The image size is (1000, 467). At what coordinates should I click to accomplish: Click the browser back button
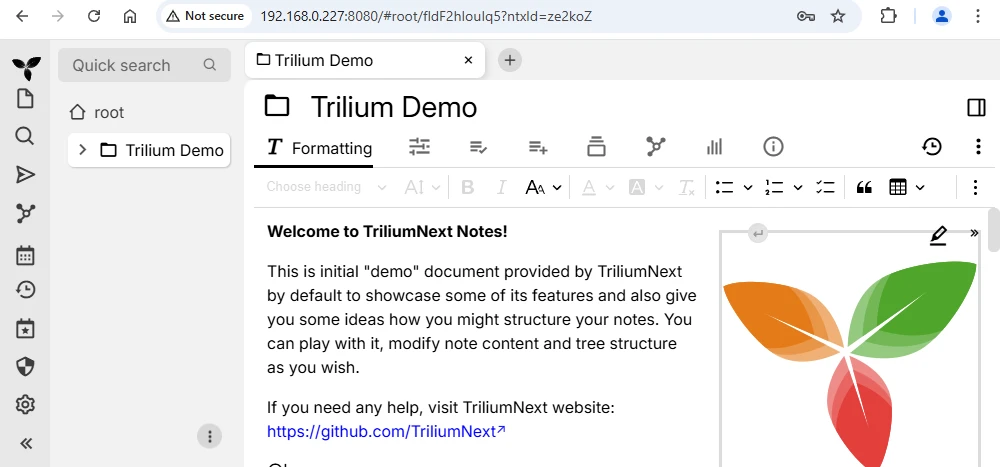22,17
